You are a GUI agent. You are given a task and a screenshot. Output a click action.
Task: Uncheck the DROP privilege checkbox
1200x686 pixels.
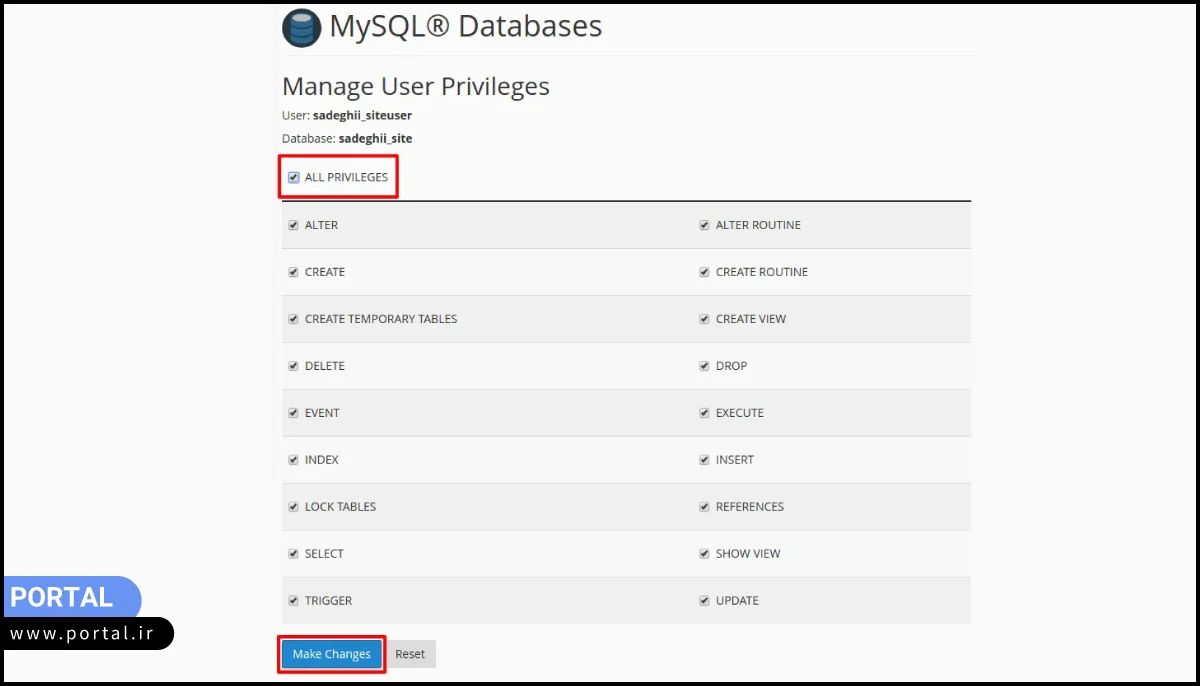(x=705, y=366)
